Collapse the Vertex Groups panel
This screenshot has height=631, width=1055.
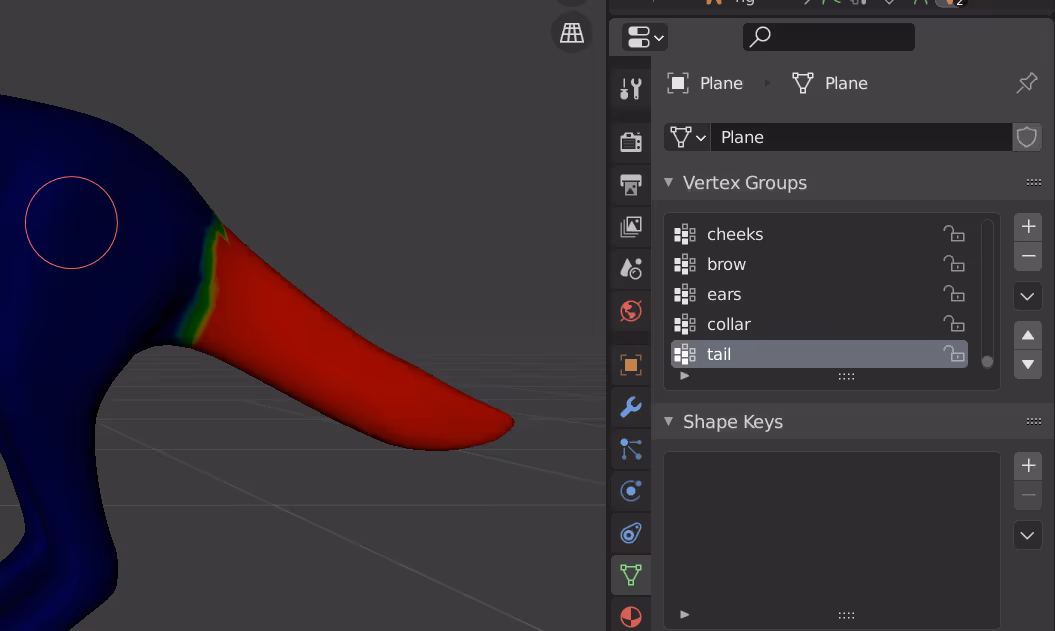click(669, 182)
